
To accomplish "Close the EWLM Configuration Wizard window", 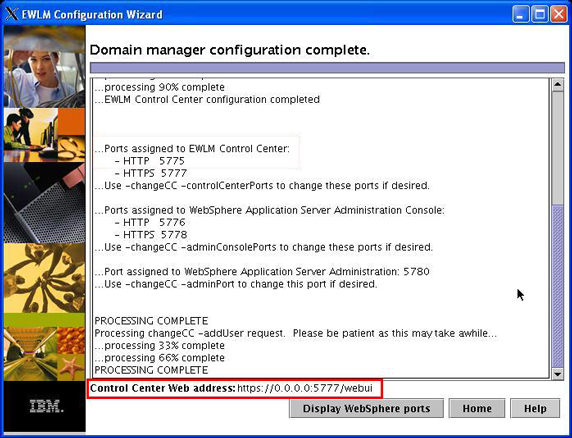I will (x=559, y=15).
